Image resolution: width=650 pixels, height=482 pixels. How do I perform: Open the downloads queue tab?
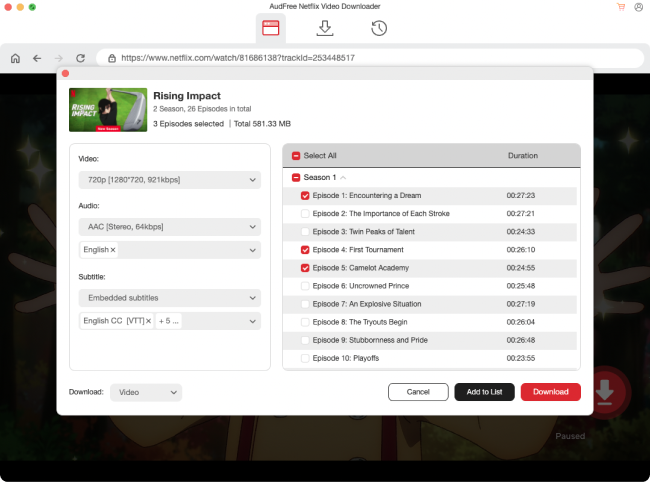[x=325, y=28]
